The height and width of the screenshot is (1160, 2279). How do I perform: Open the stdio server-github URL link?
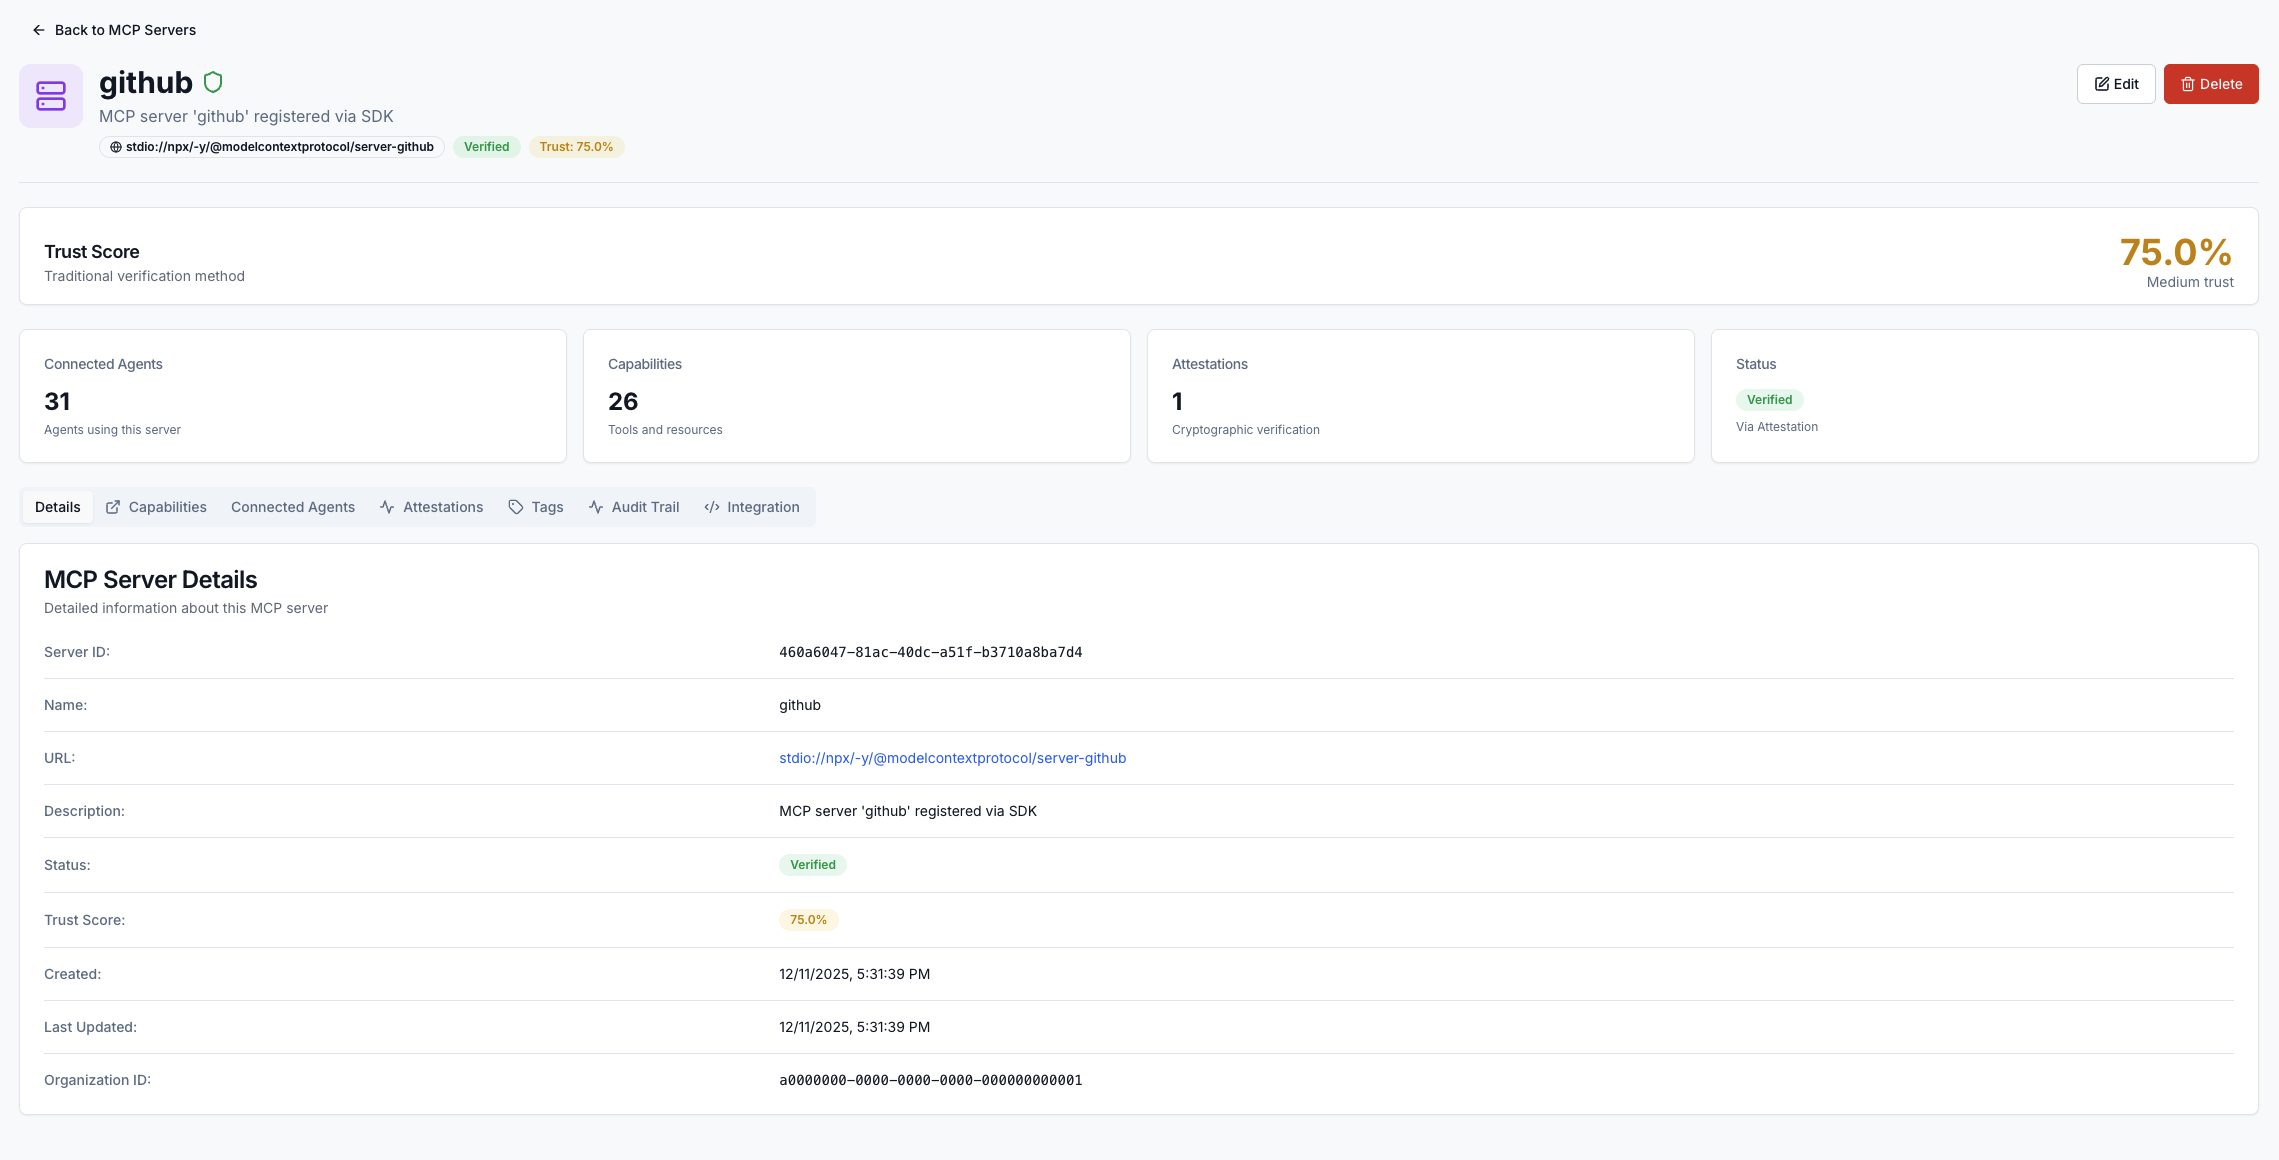[x=952, y=758]
